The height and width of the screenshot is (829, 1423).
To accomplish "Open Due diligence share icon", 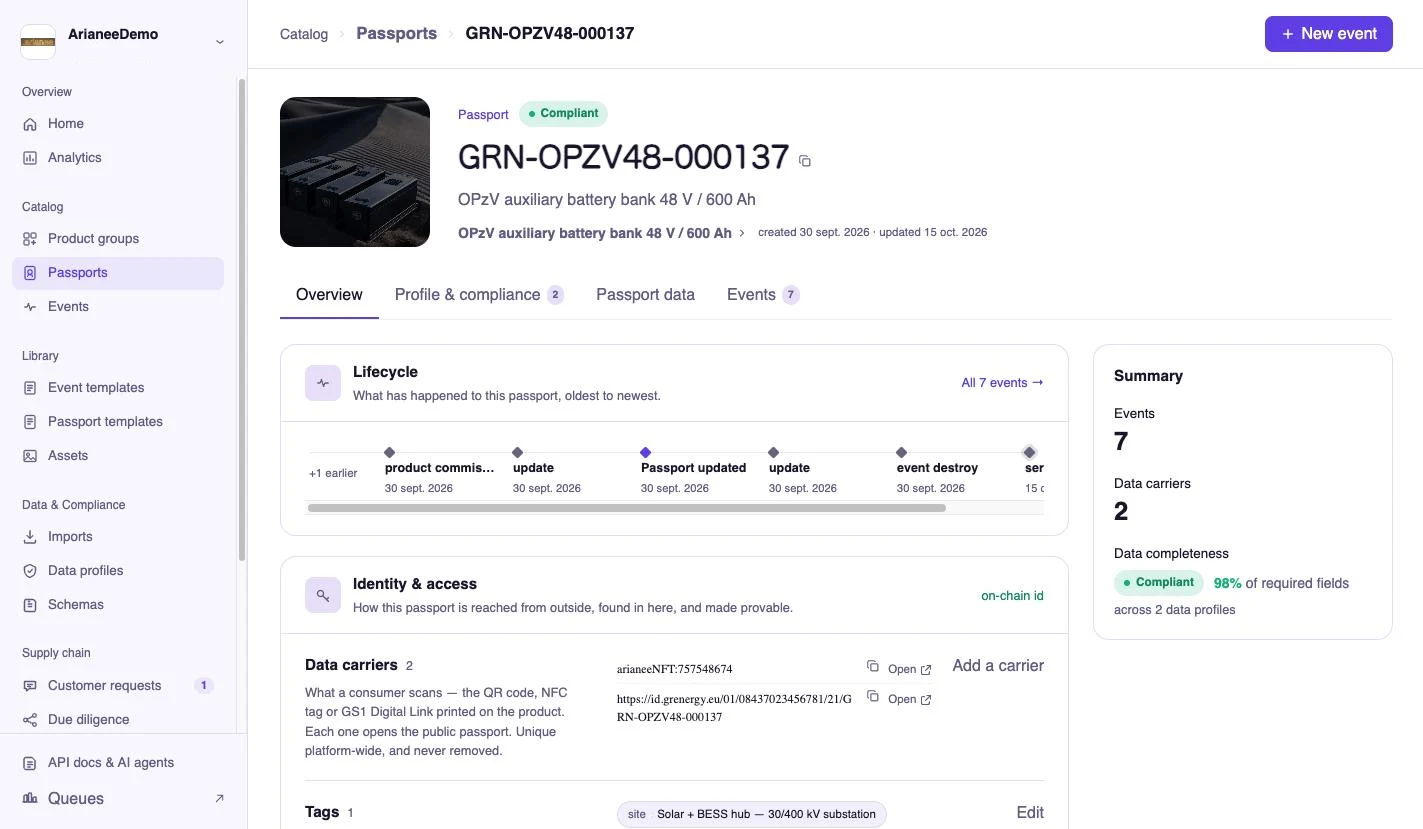I will (30, 720).
